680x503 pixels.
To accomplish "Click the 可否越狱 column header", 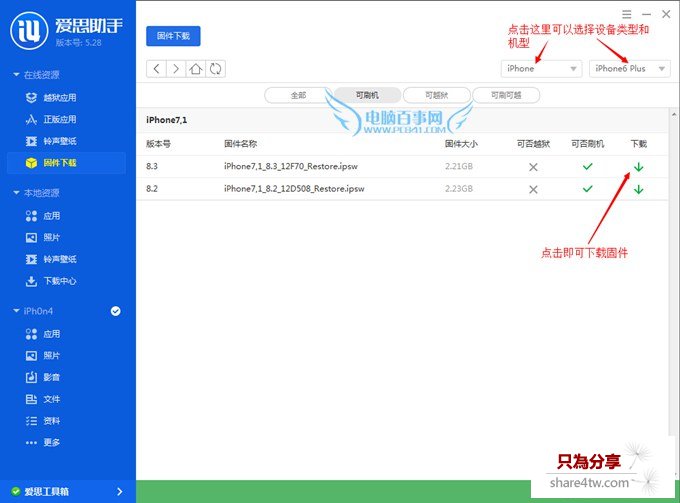I will tap(533, 144).
